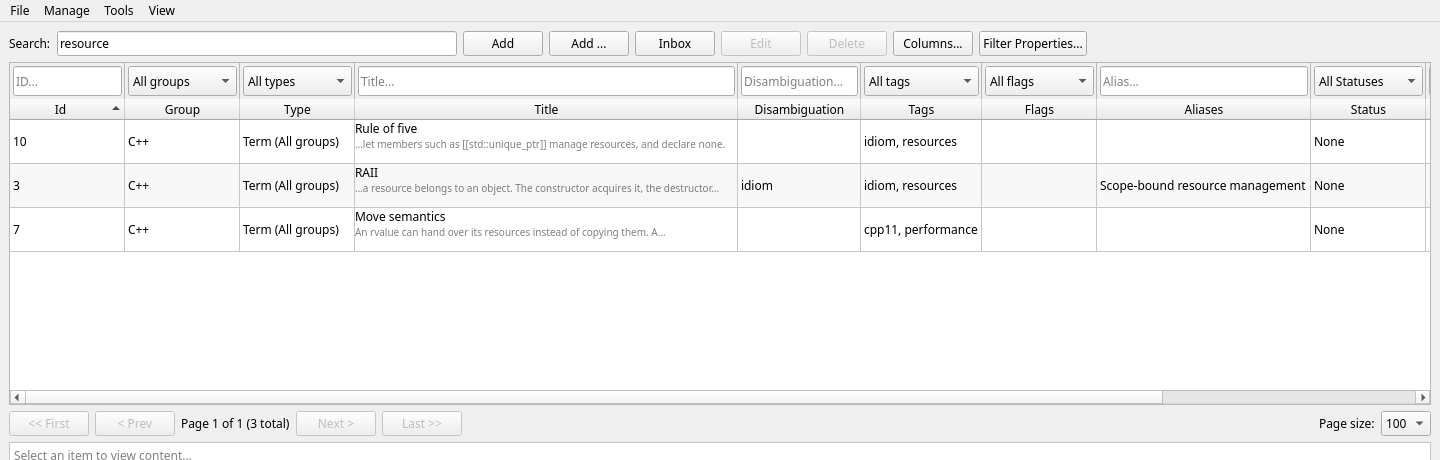The width and height of the screenshot is (1440, 460).
Task: Click the horizontal scrollbar right arrow
Action: pyautogui.click(x=1423, y=397)
